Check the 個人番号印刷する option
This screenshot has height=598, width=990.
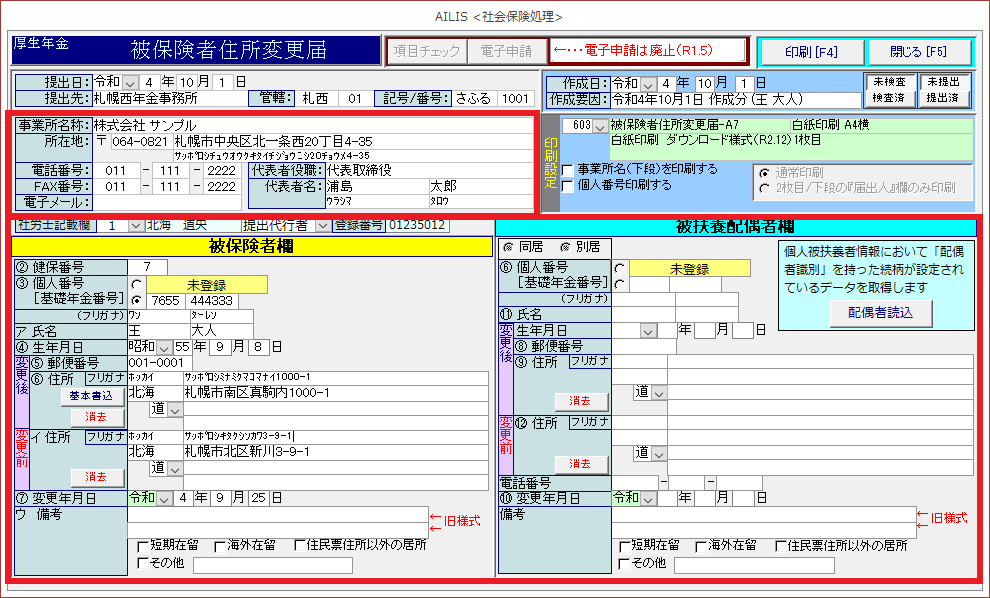coord(568,185)
